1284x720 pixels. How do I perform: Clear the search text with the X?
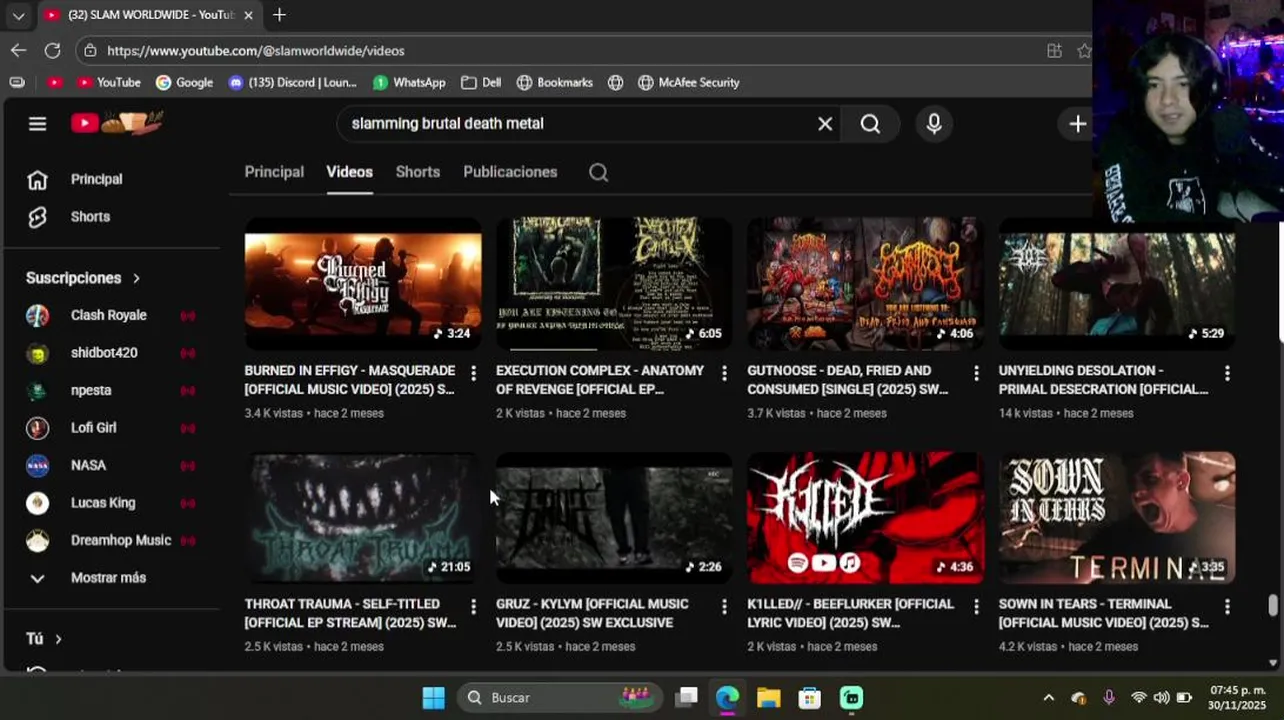pyautogui.click(x=825, y=124)
